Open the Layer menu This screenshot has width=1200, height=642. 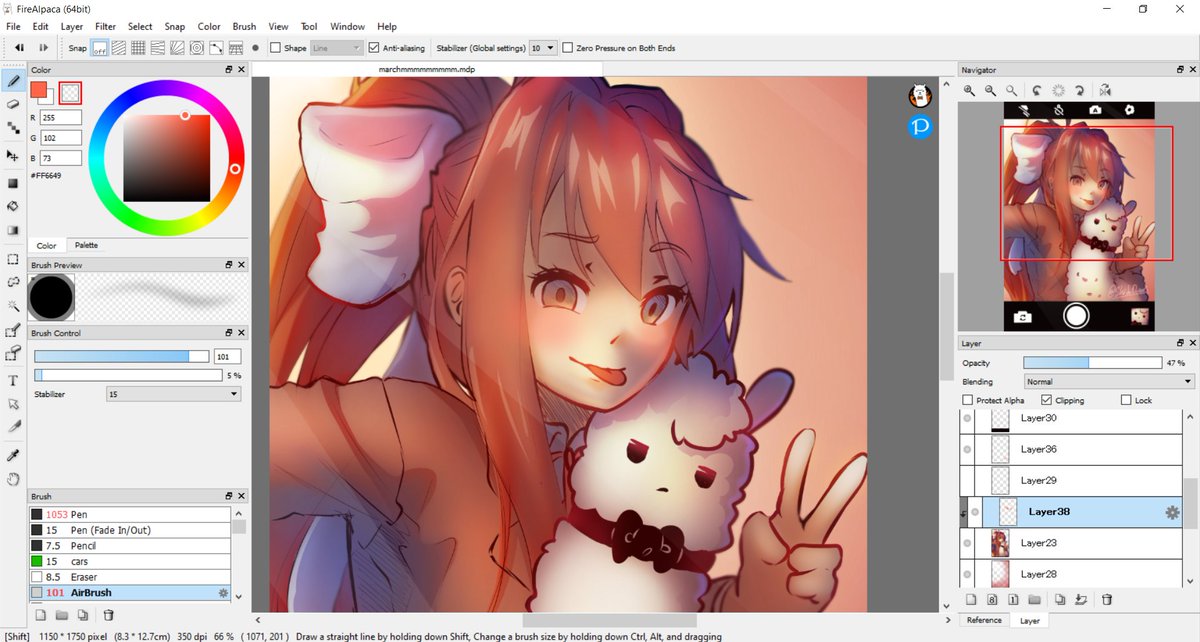[72, 26]
